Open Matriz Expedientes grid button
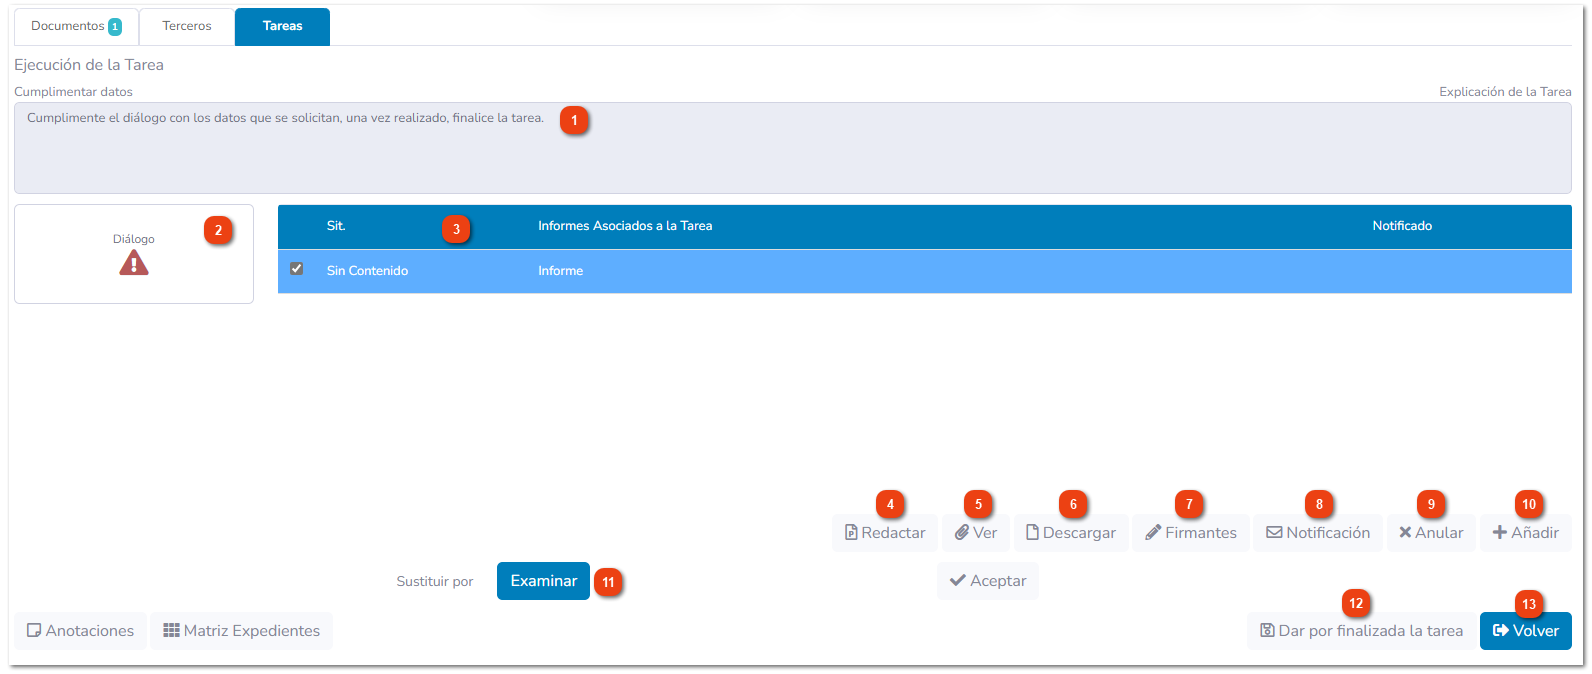 pyautogui.click(x=242, y=631)
